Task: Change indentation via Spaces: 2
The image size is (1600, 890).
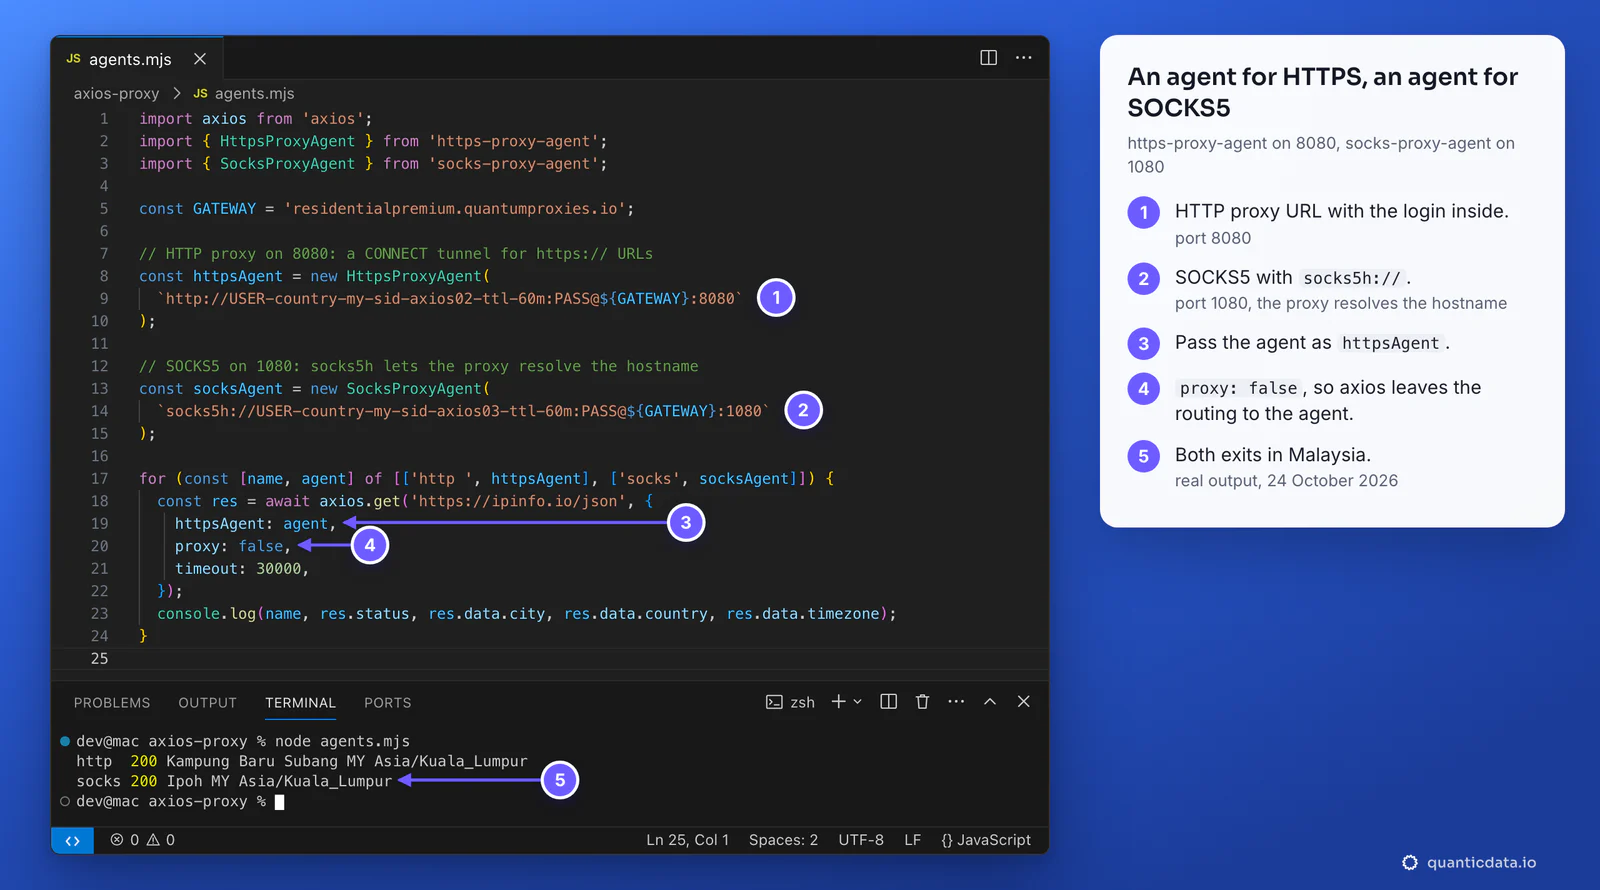Action: click(x=783, y=840)
